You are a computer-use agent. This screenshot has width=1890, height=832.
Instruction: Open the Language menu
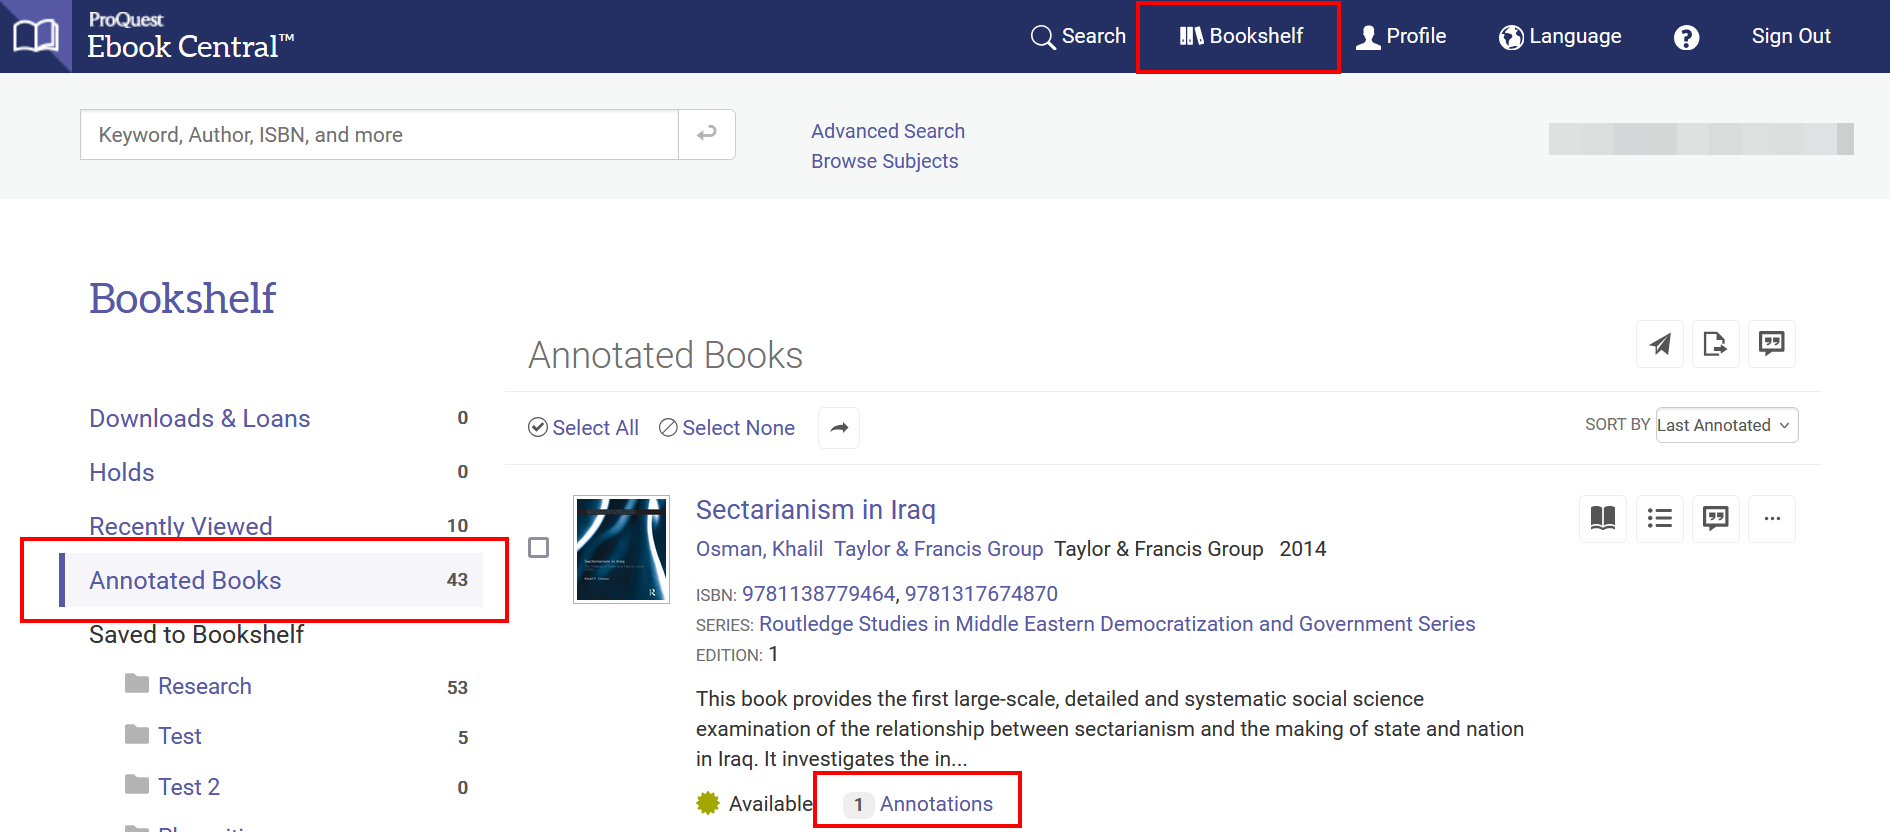point(1560,36)
